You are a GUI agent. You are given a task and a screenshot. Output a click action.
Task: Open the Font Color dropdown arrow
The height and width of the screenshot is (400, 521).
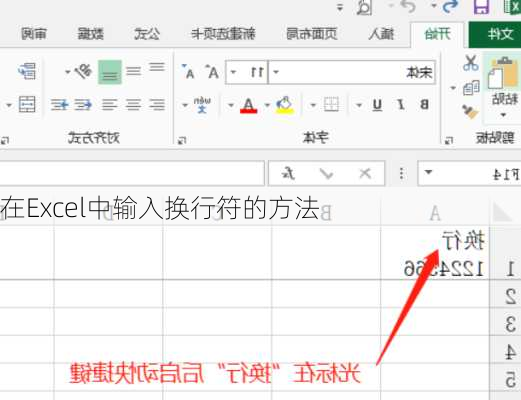(x=231, y=105)
